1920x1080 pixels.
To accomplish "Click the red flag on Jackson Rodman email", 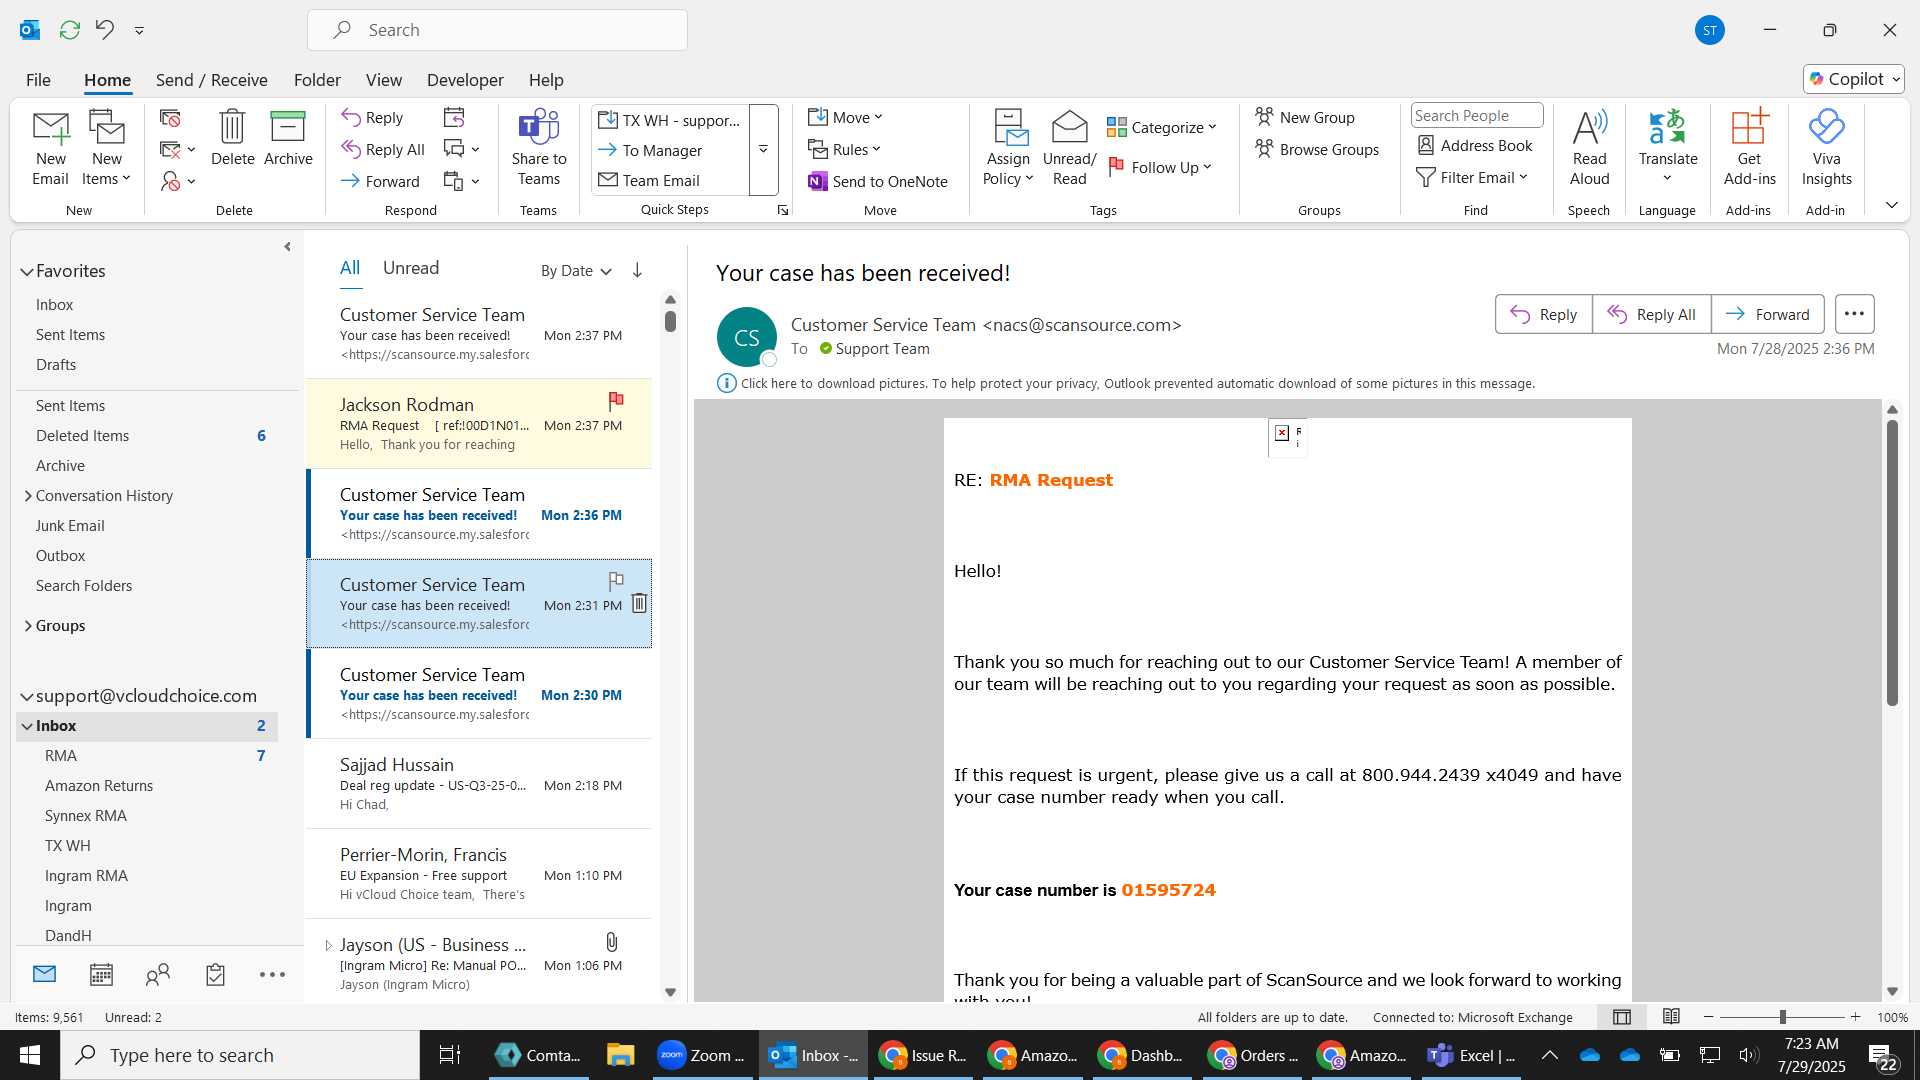I will [616, 401].
